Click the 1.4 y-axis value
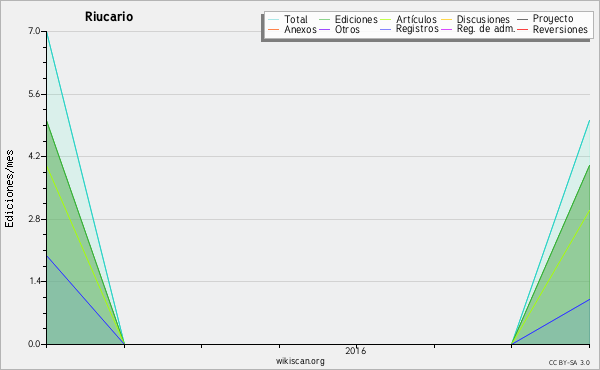The width and height of the screenshot is (600, 370). 34,282
